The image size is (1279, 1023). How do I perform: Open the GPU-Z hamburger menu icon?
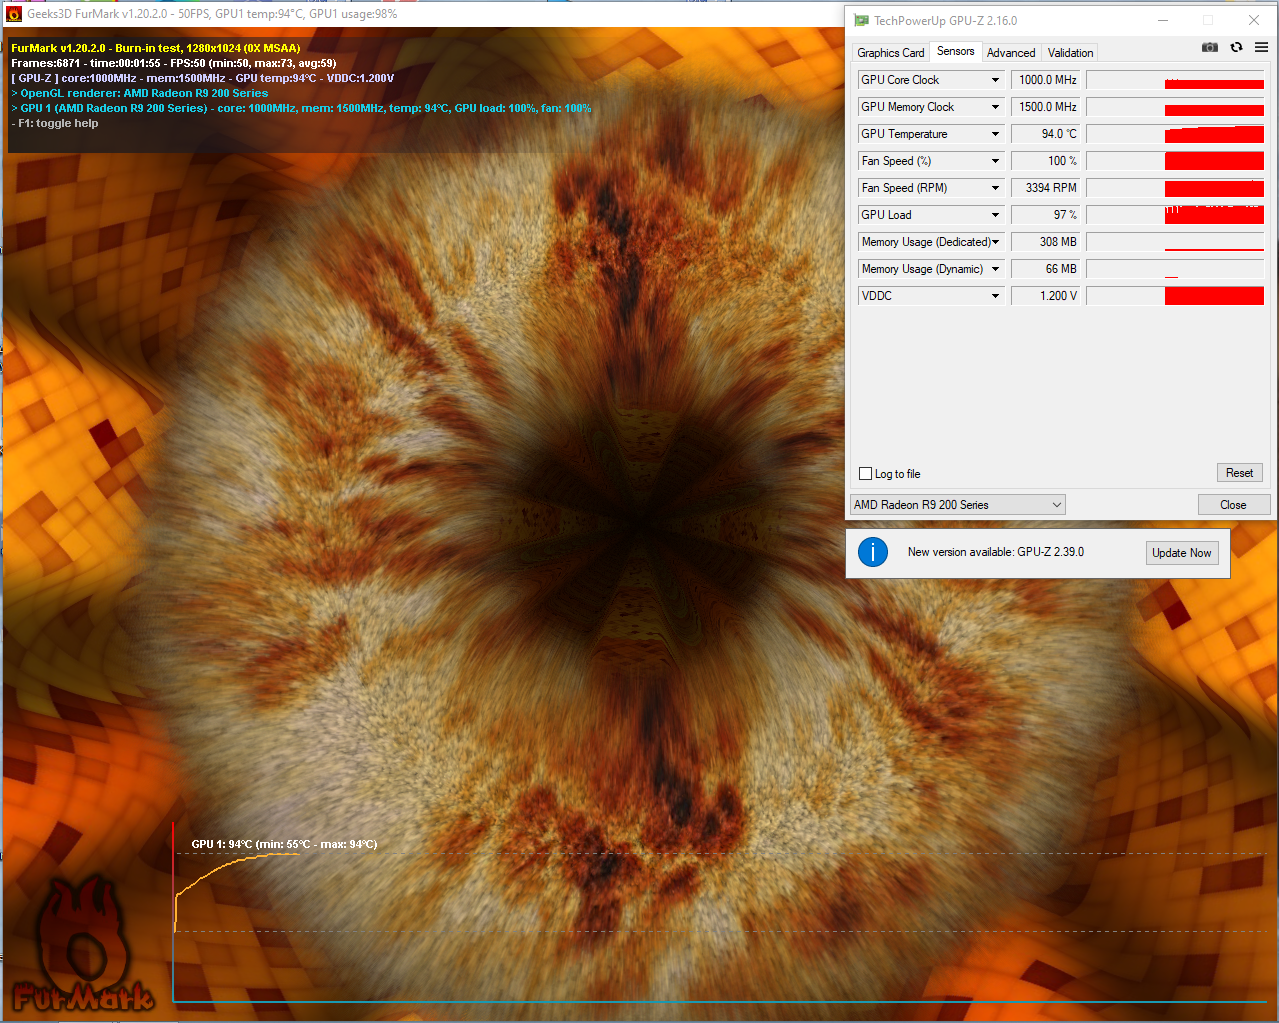coord(1261,47)
